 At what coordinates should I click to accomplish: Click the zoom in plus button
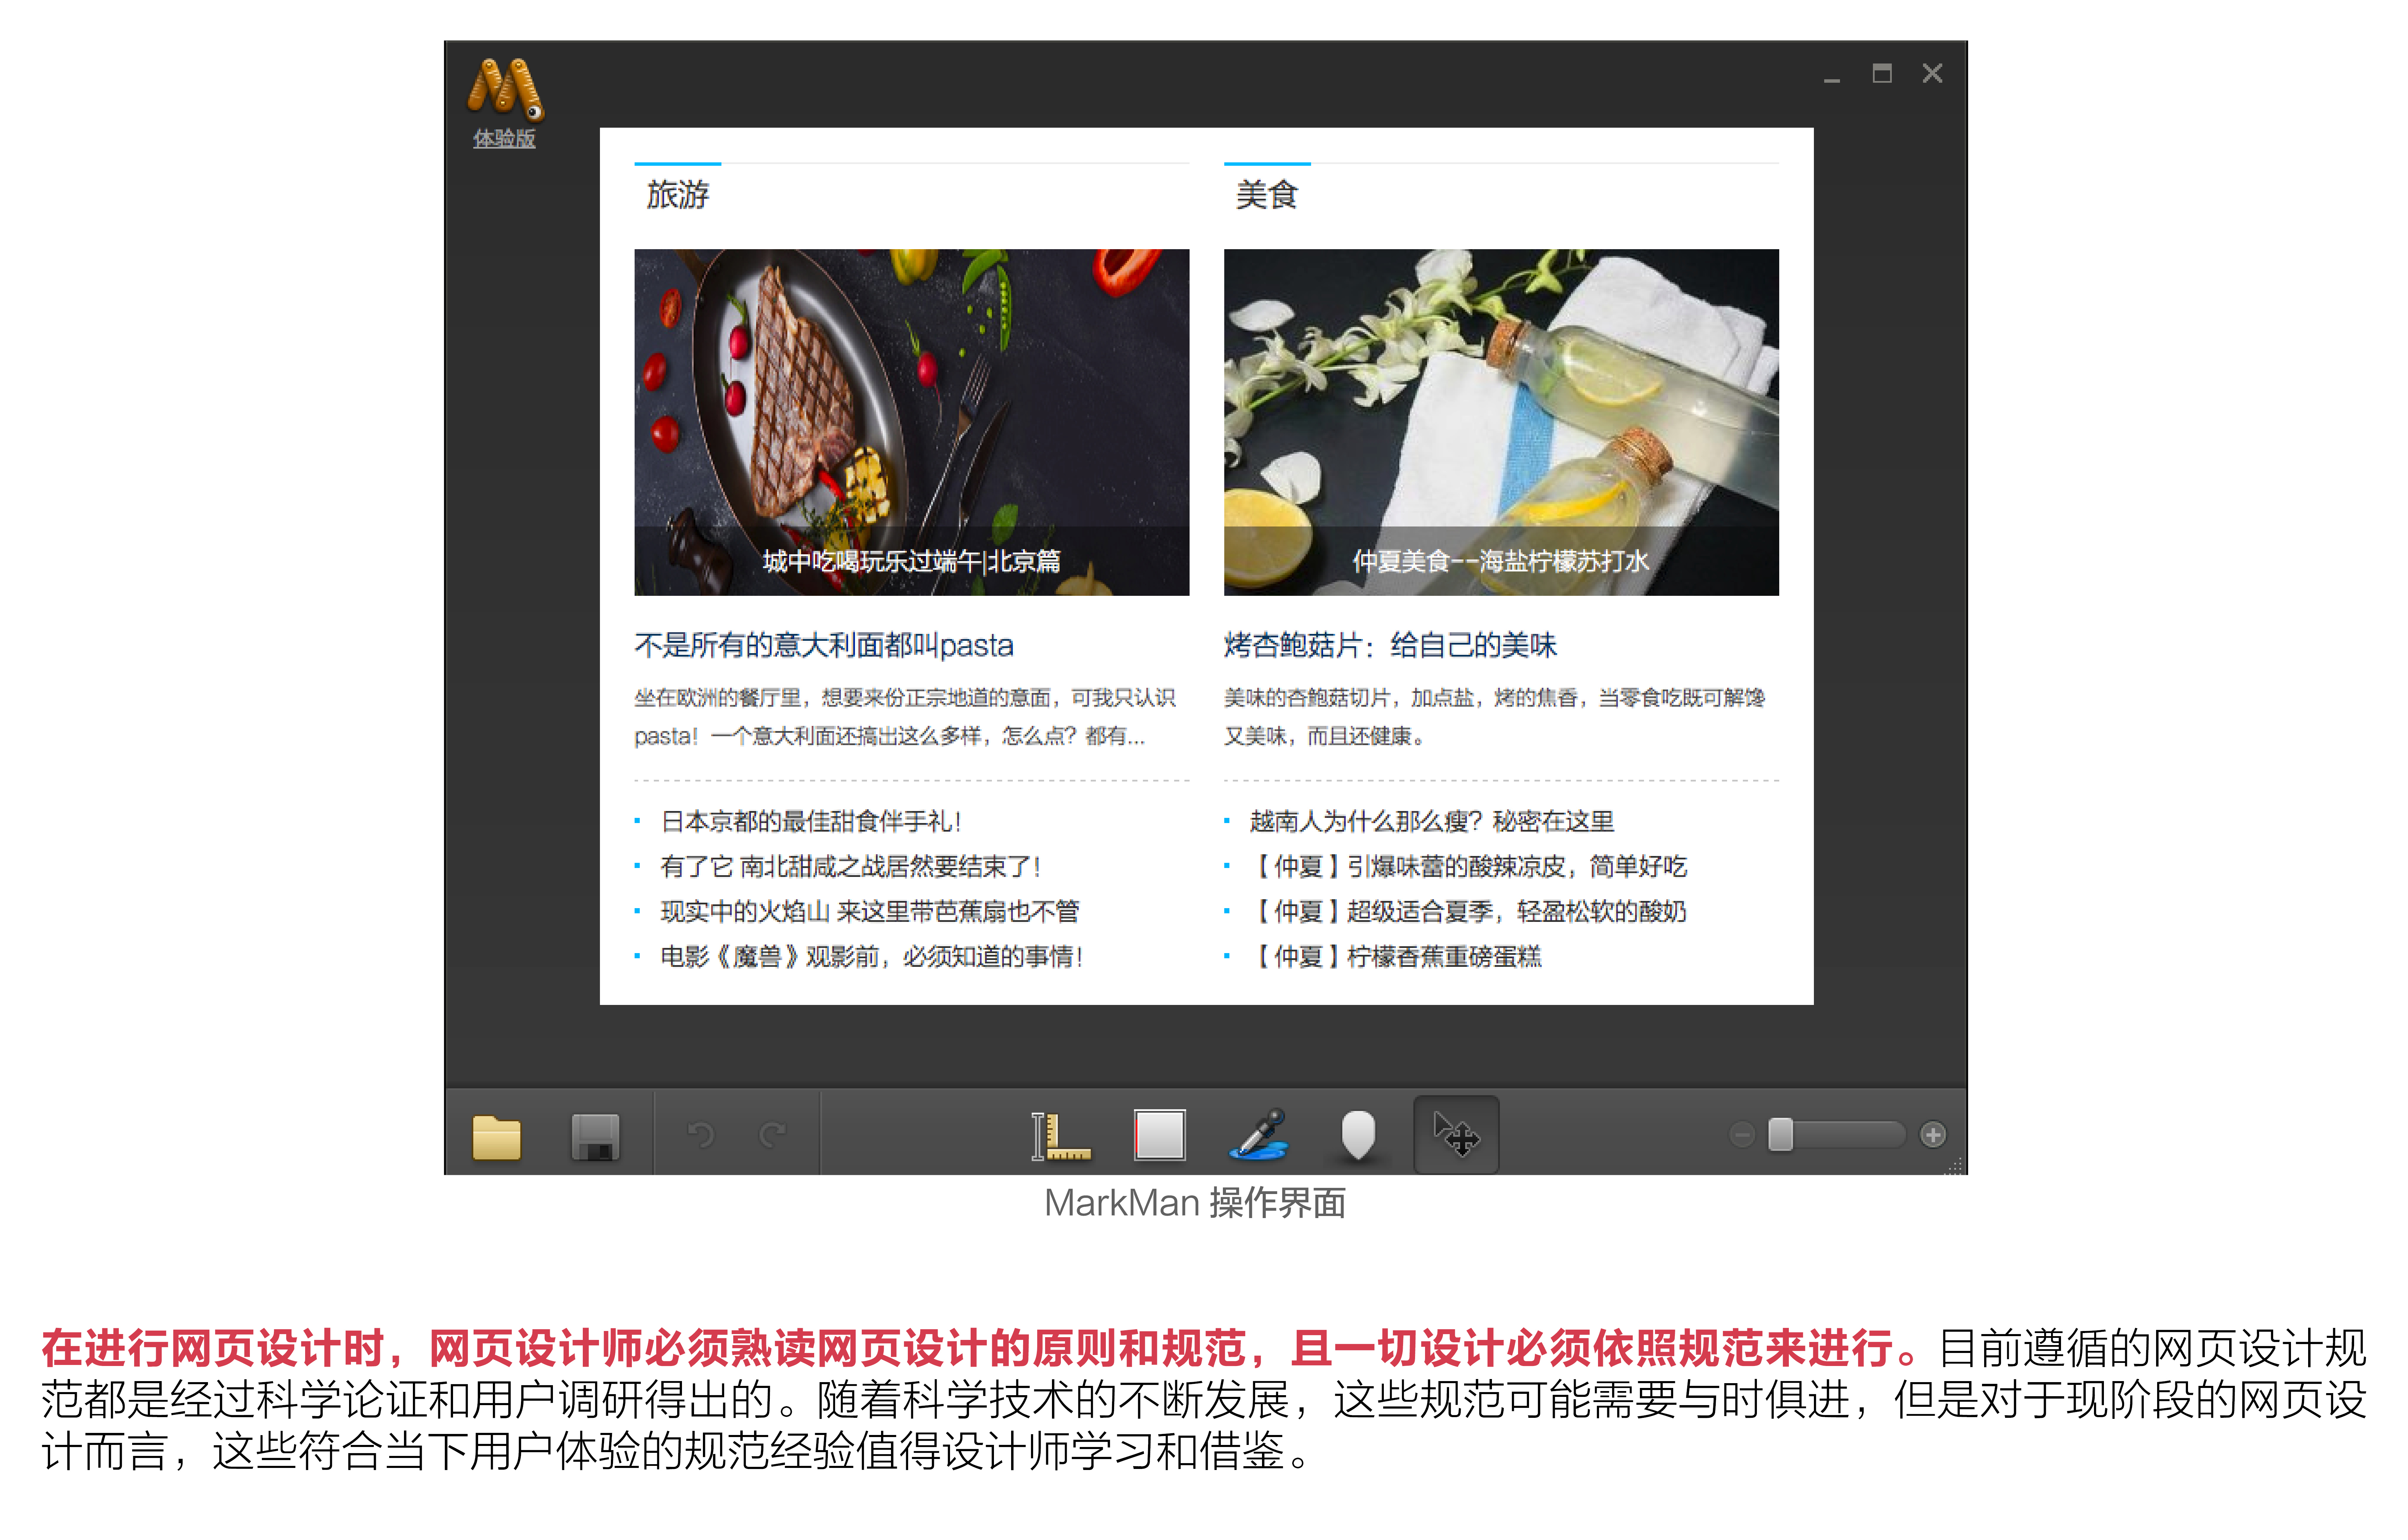point(1933,1135)
